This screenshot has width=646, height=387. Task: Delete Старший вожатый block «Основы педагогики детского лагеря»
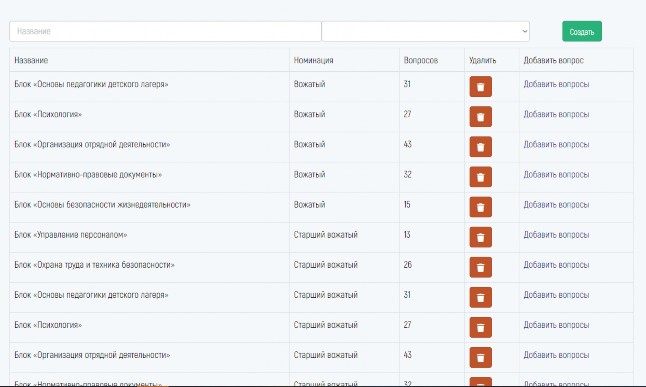(x=480, y=297)
